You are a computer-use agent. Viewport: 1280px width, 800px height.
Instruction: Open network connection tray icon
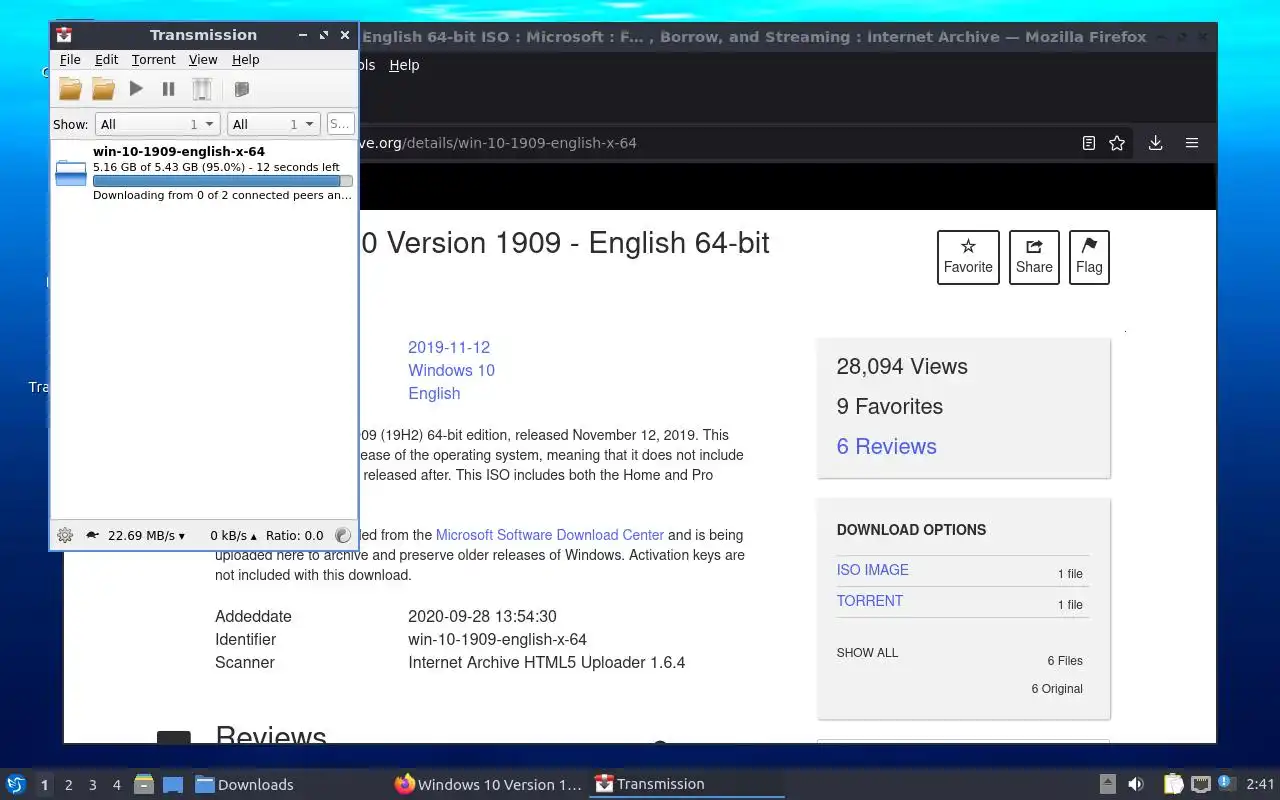[1201, 784]
